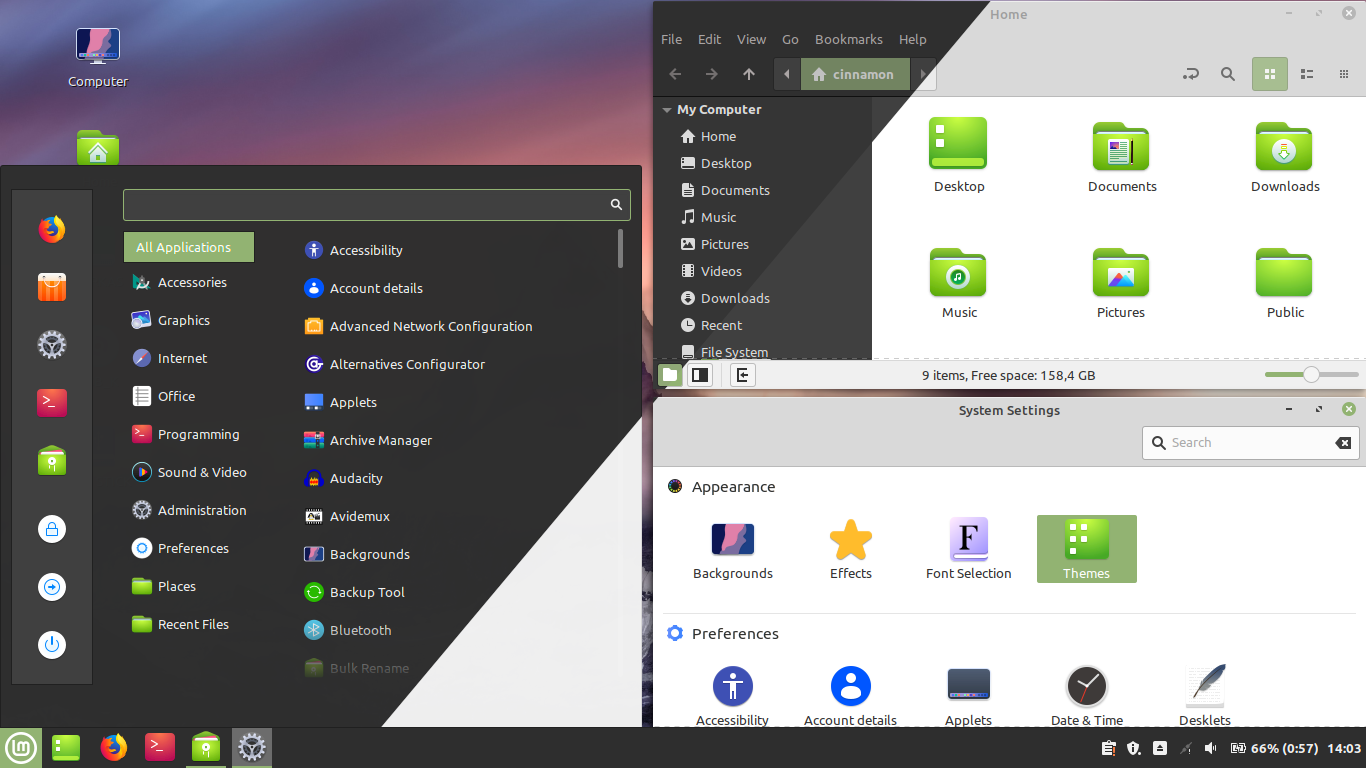The image size is (1366, 768).
Task: Open the File menu in file manager
Action: (x=672, y=39)
